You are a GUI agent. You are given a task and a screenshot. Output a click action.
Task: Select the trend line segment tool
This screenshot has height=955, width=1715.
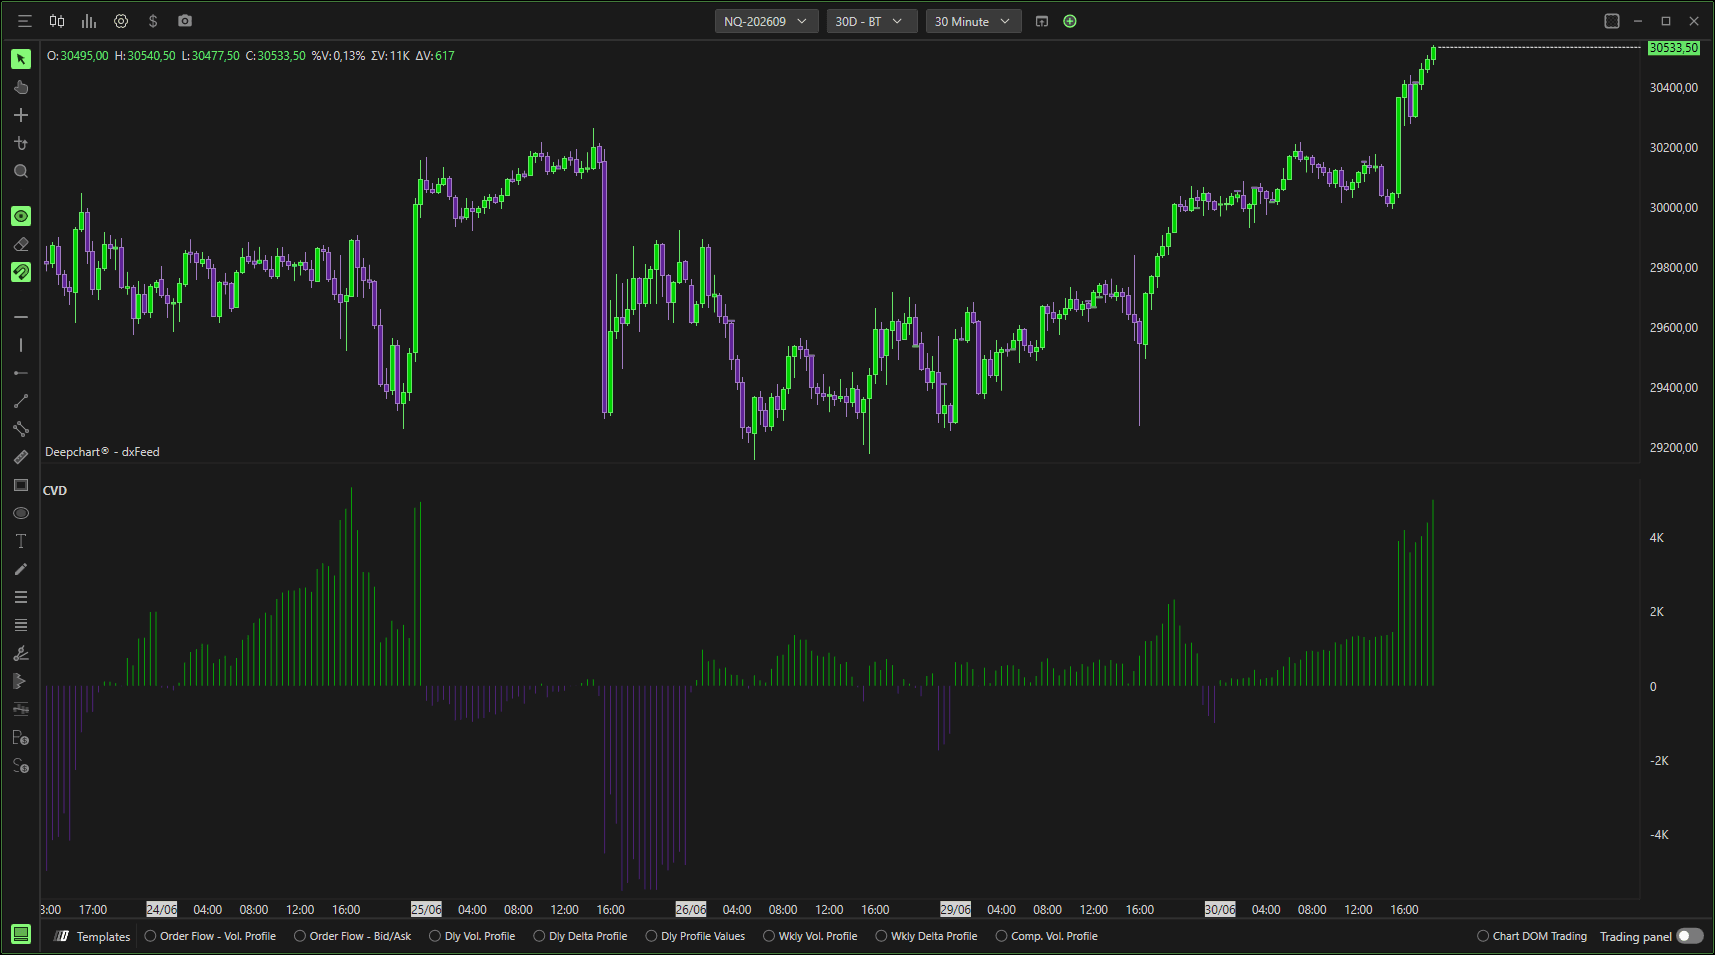pos(21,401)
